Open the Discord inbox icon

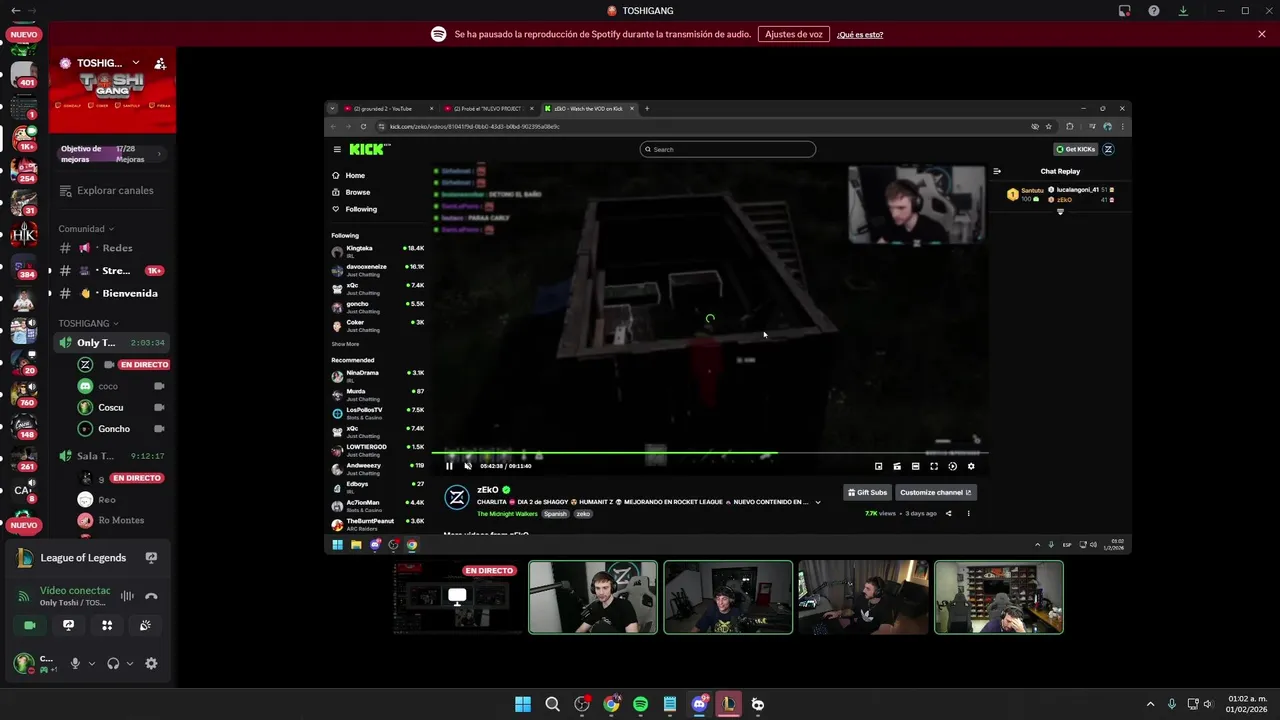click(x=1124, y=11)
